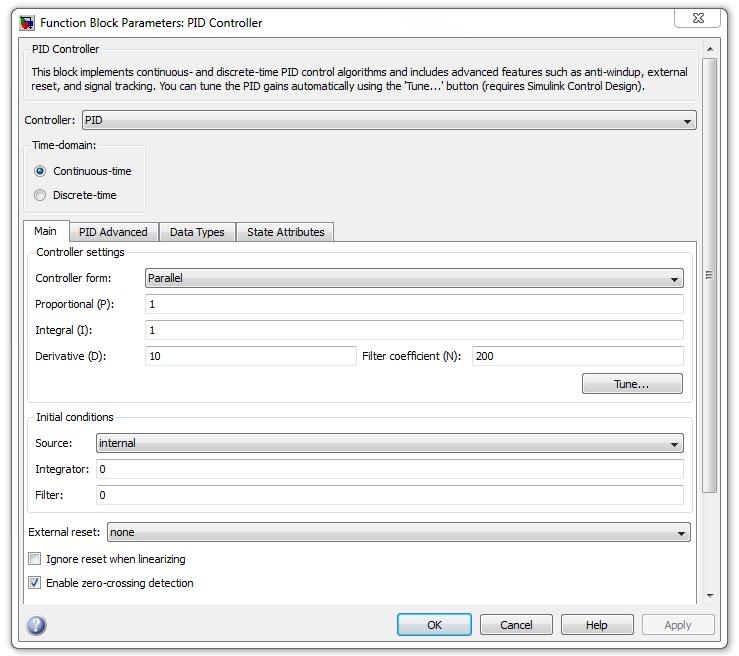Screen dimensions: 739x656
Task: Select Continuous-time radio button
Action: (x=40, y=171)
